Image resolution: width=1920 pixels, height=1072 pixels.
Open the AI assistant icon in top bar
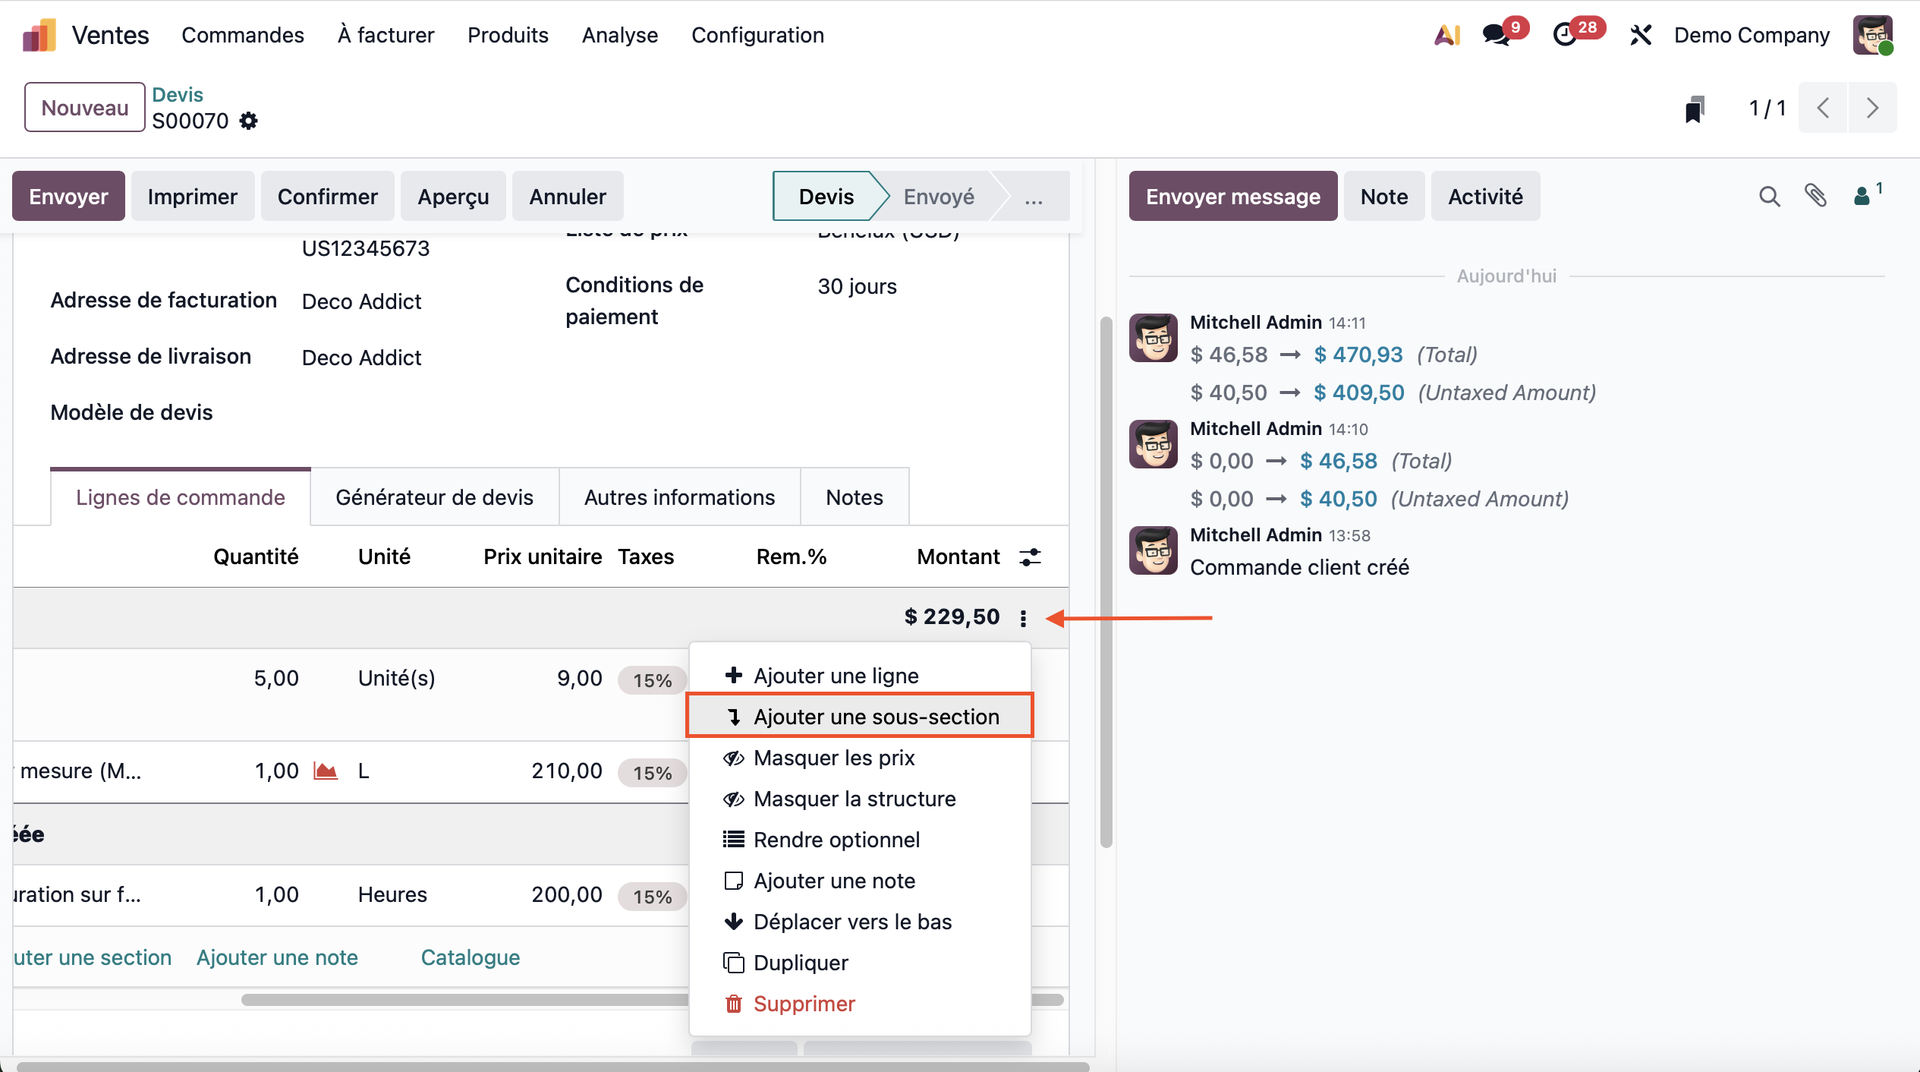pos(1447,35)
